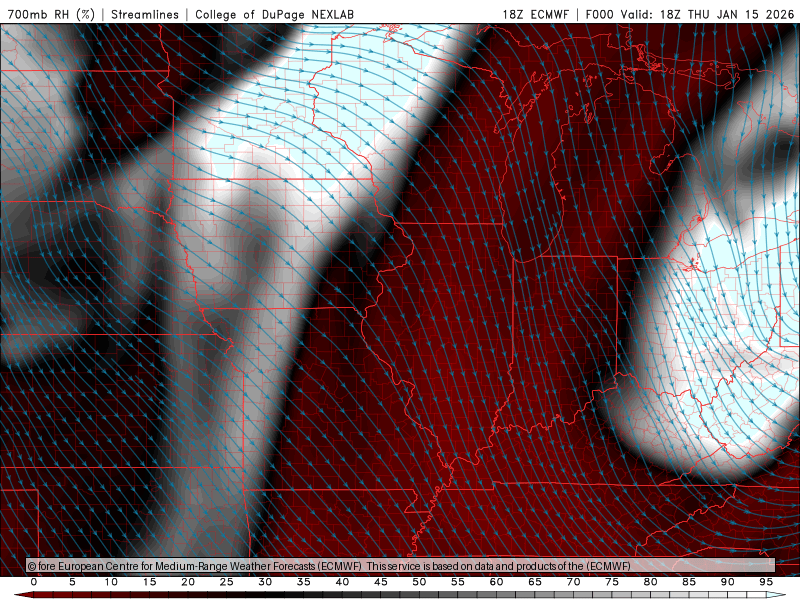Click the "70" label on the RH scale
800x600 pixels.
click(573, 582)
